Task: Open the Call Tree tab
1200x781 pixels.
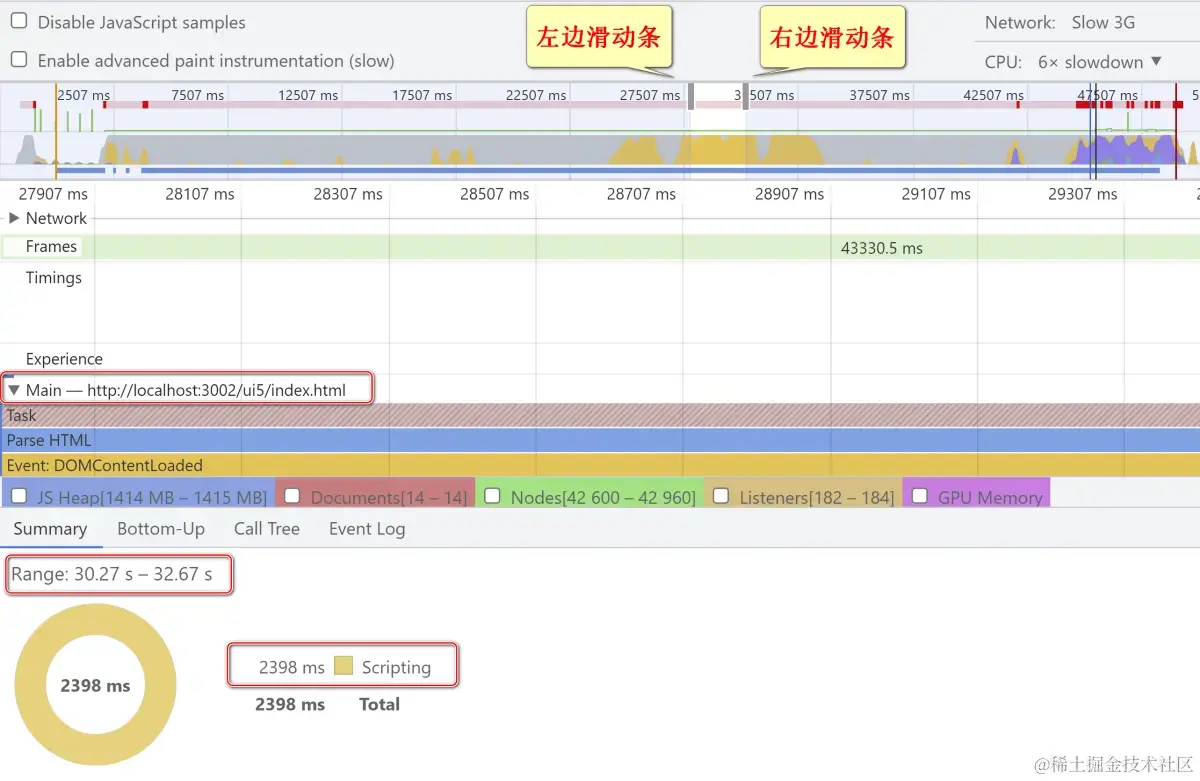Action: [x=267, y=529]
